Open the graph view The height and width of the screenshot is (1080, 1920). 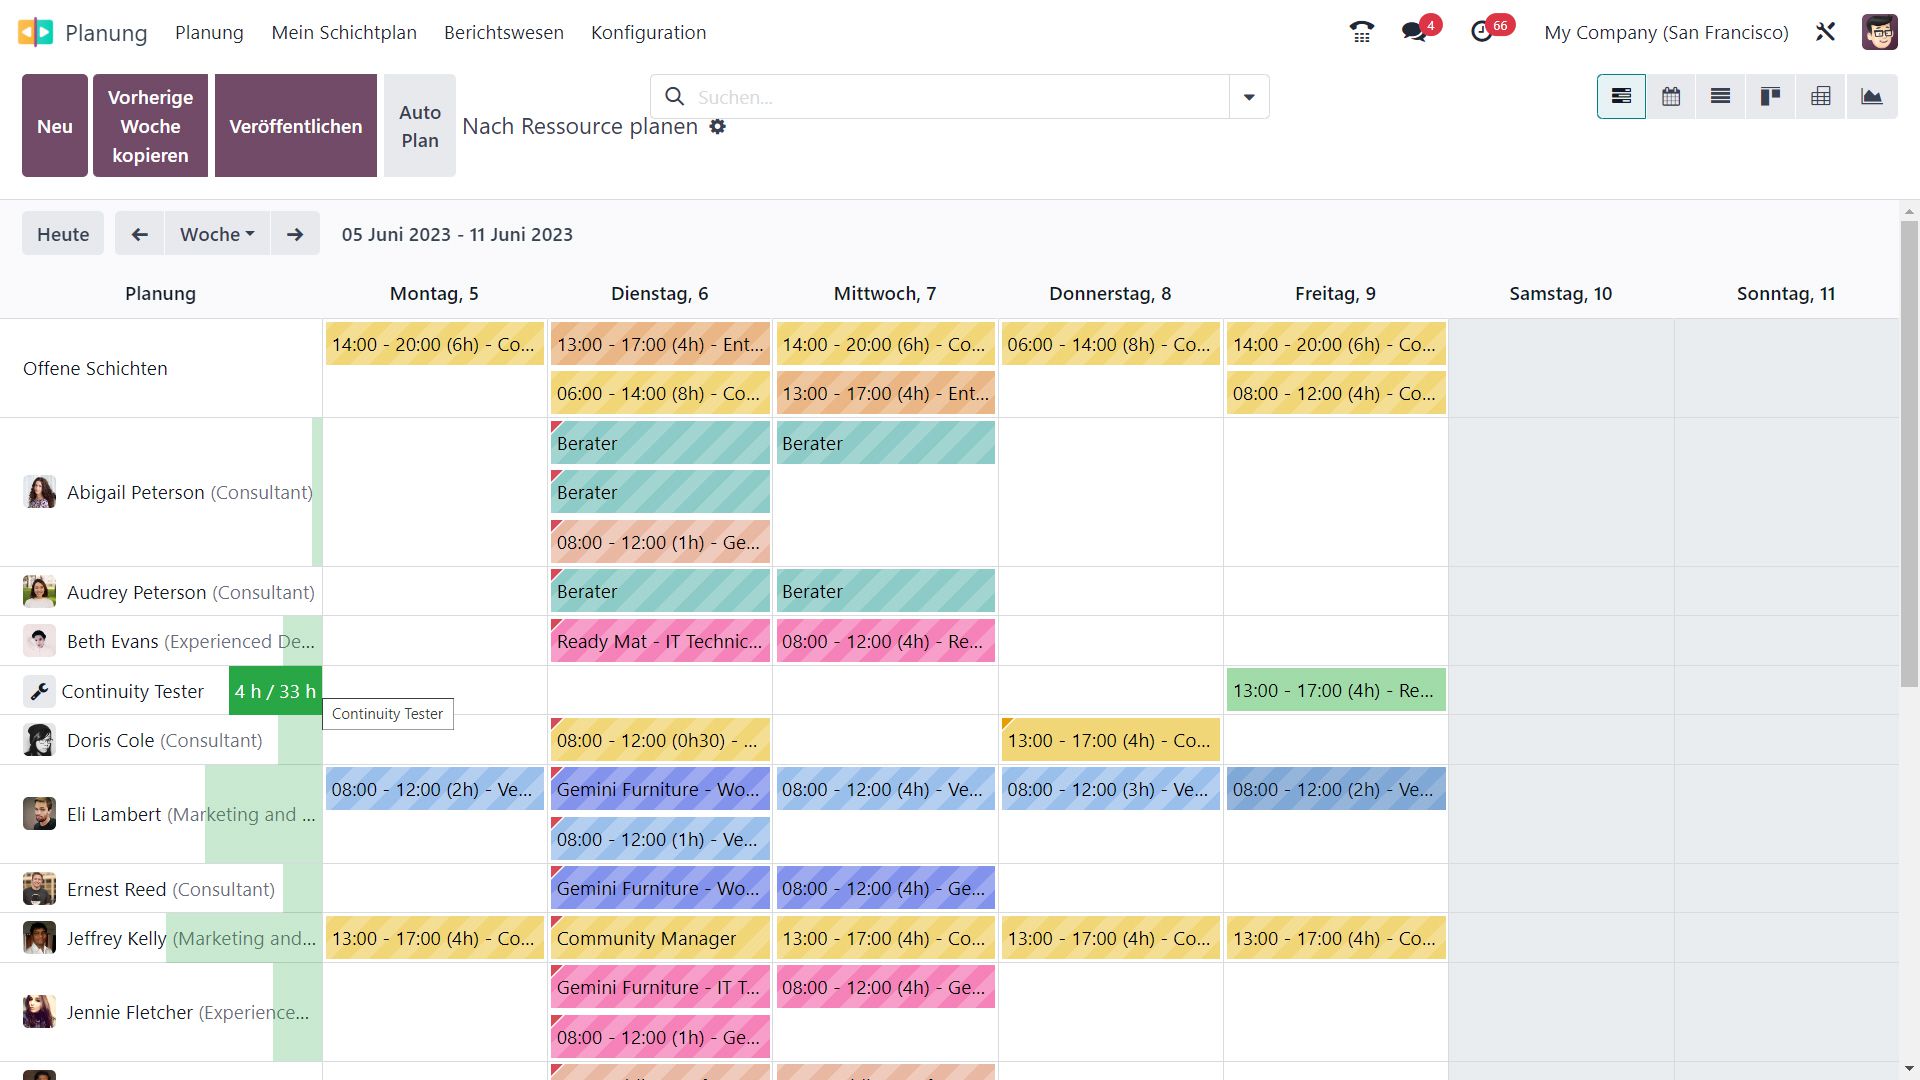pos(1871,97)
